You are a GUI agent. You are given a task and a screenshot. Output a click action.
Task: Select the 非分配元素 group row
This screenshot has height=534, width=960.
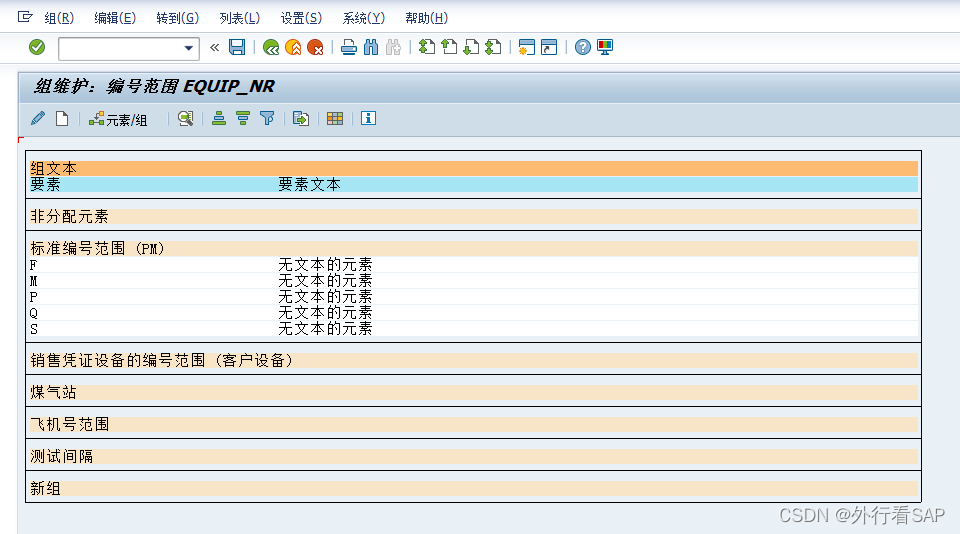tap(473, 217)
